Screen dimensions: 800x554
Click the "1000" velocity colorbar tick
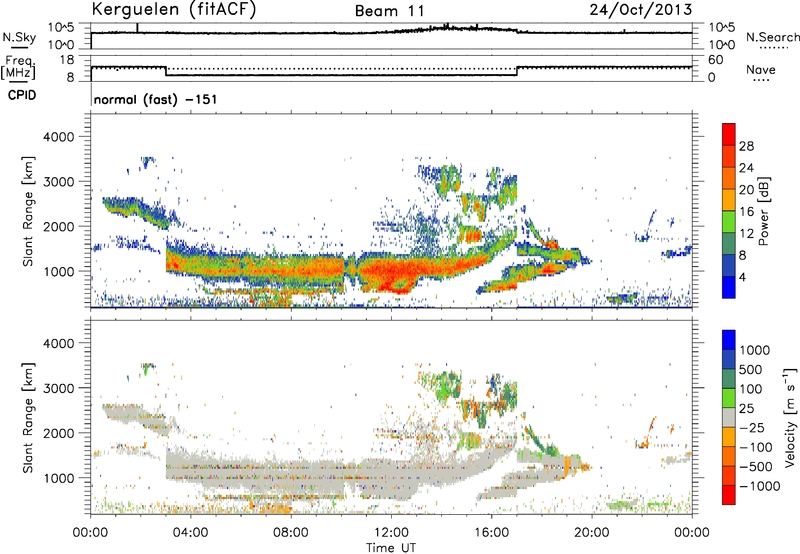tap(754, 350)
